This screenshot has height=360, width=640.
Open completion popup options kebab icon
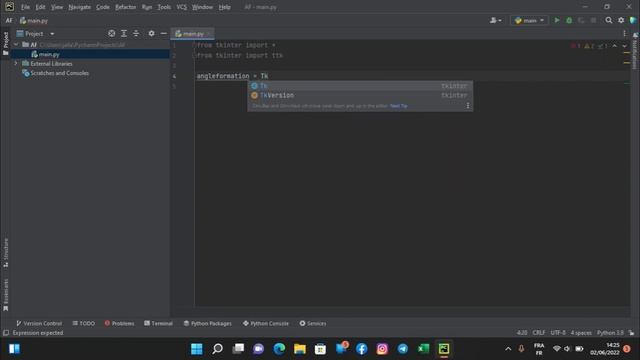(468, 106)
